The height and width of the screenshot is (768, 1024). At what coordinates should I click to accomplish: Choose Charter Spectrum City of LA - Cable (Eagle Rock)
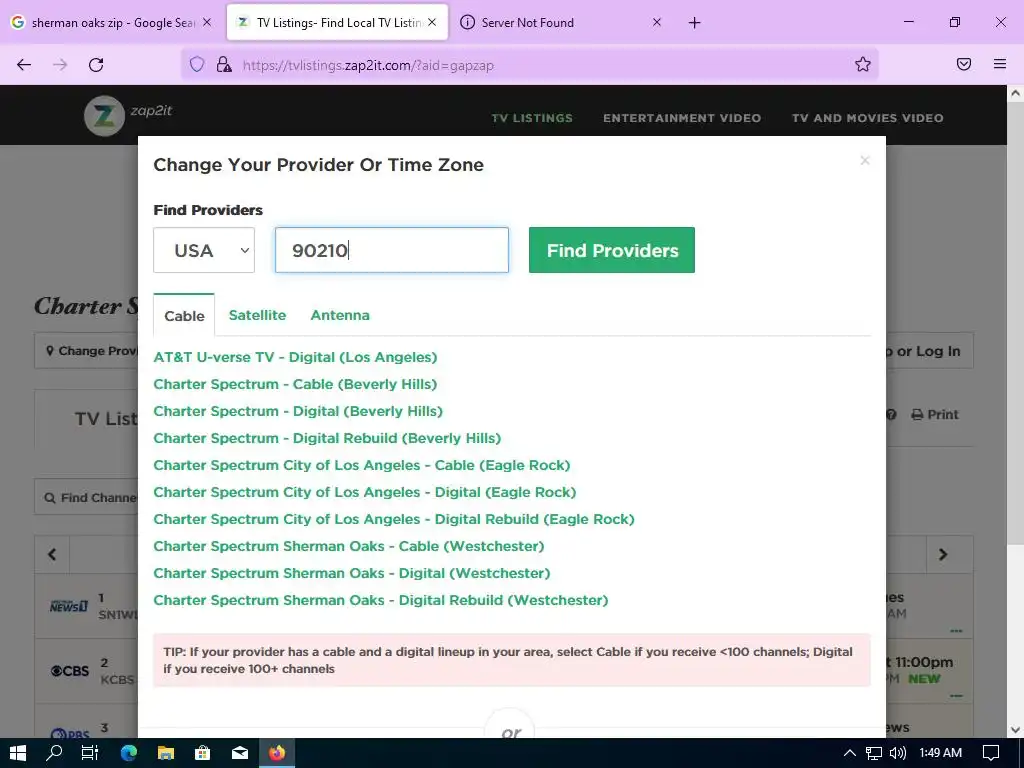362,465
